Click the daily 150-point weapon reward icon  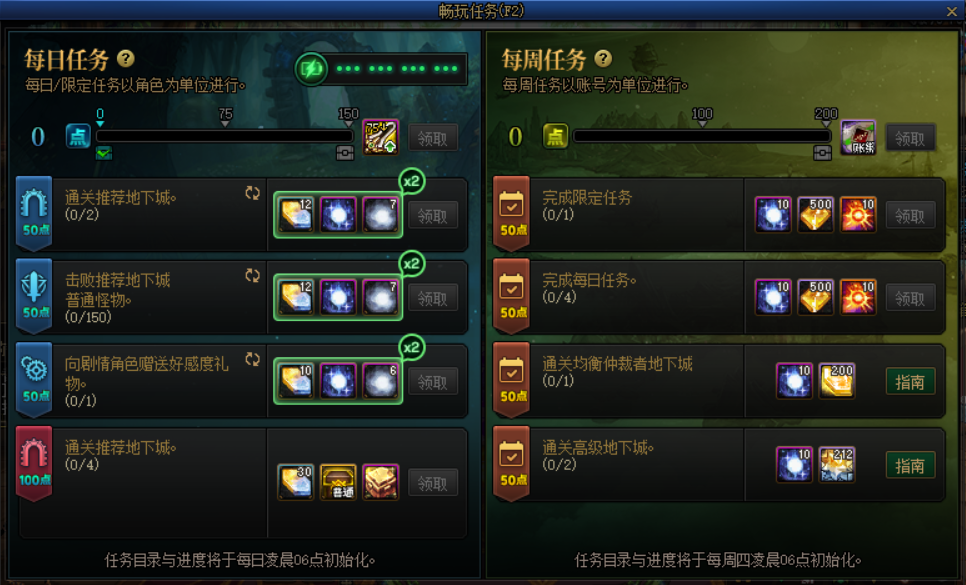380,137
